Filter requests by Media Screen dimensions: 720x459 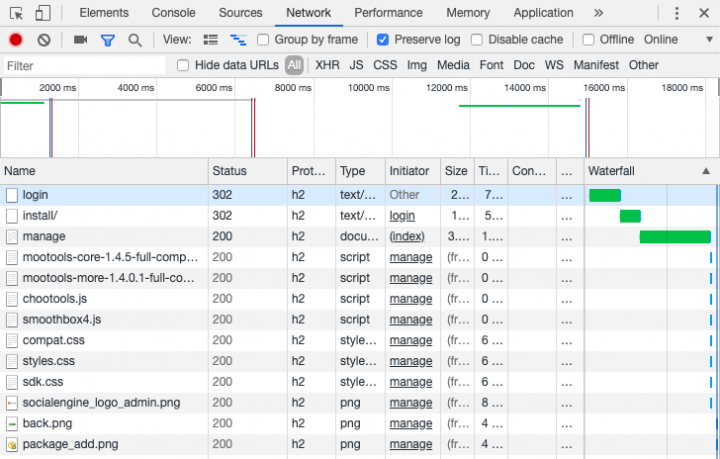[453, 65]
